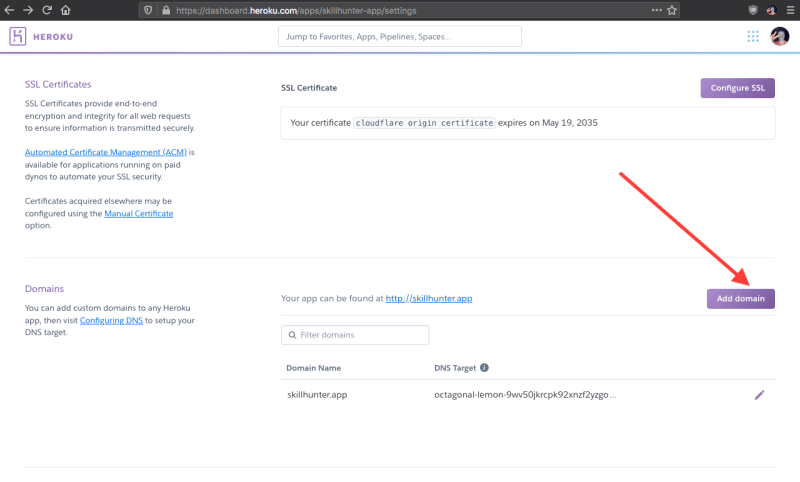Click the SSL Certificates section heading
The image size is (800, 482).
58,84
